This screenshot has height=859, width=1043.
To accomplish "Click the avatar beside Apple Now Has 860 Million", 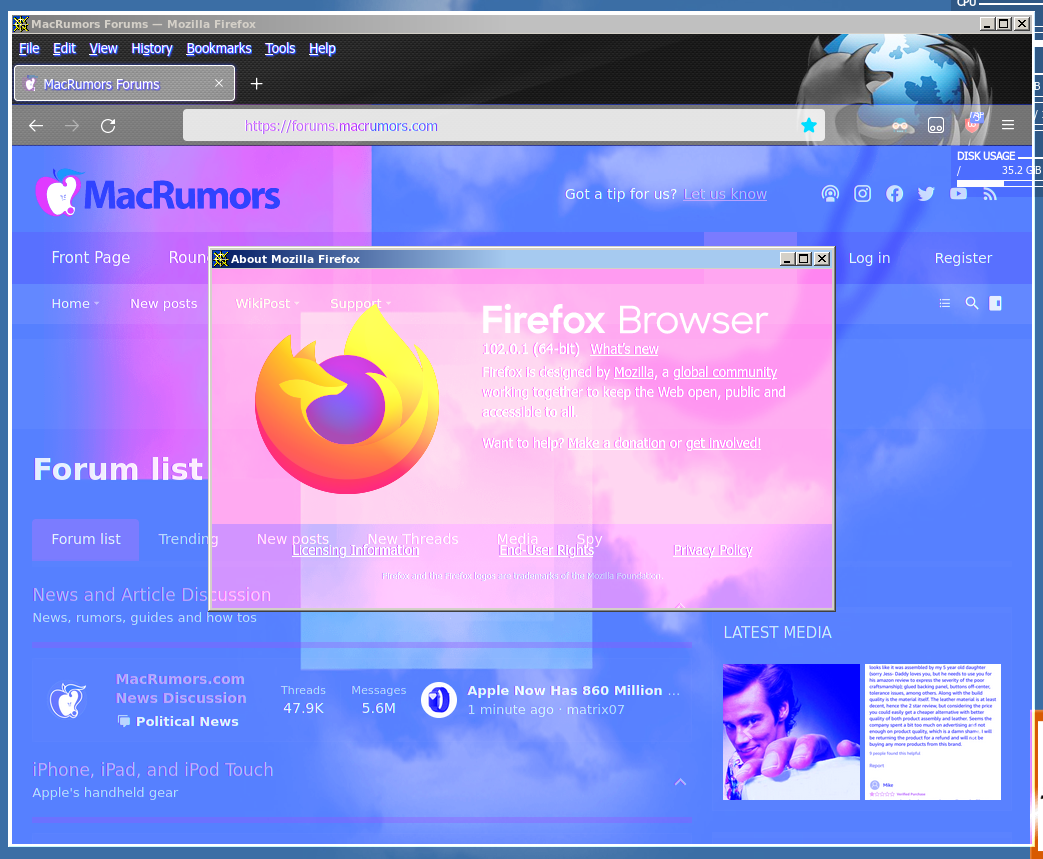I will (x=438, y=700).
